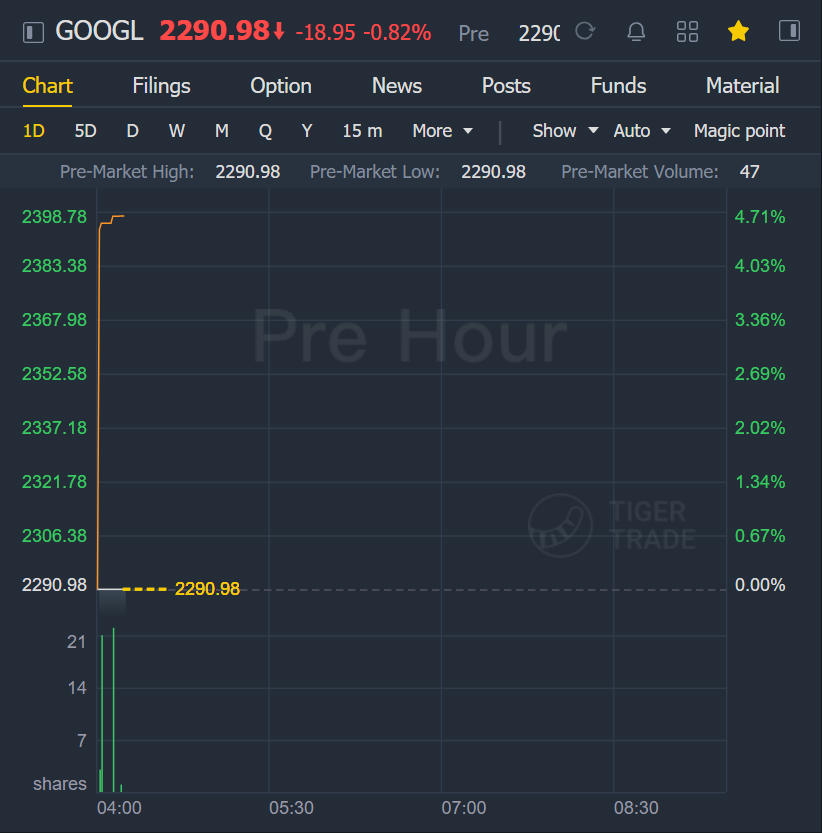Click the tallest green volume bar
This screenshot has height=833, width=822.
coord(113,710)
